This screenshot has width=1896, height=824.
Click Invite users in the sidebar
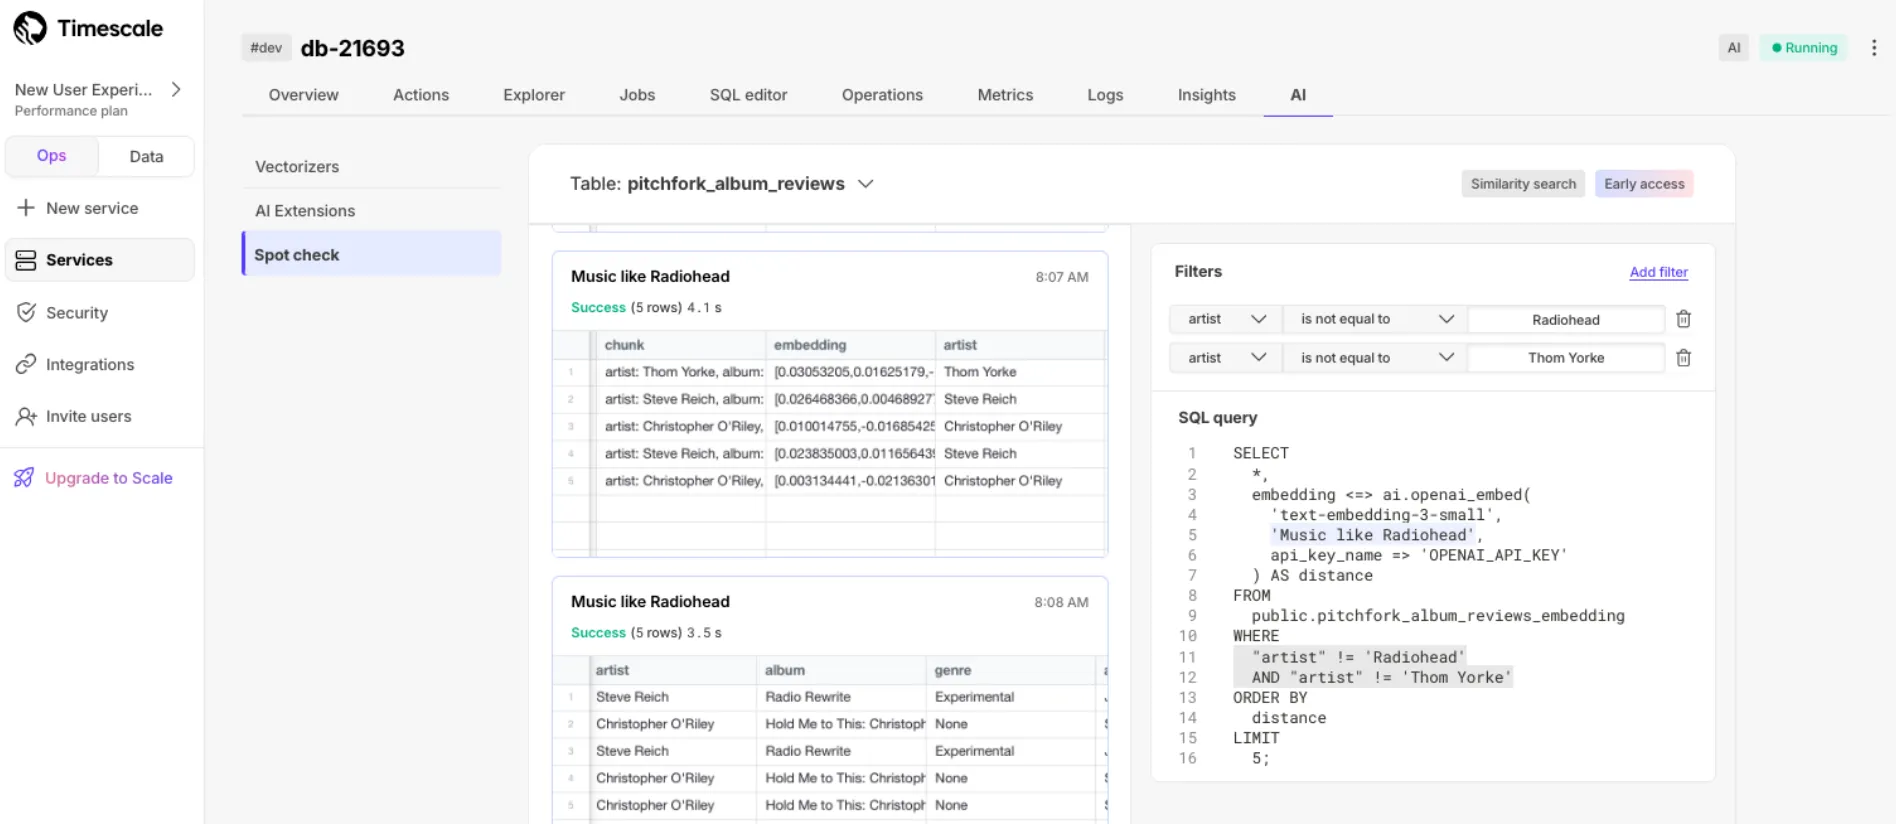[x=88, y=416]
